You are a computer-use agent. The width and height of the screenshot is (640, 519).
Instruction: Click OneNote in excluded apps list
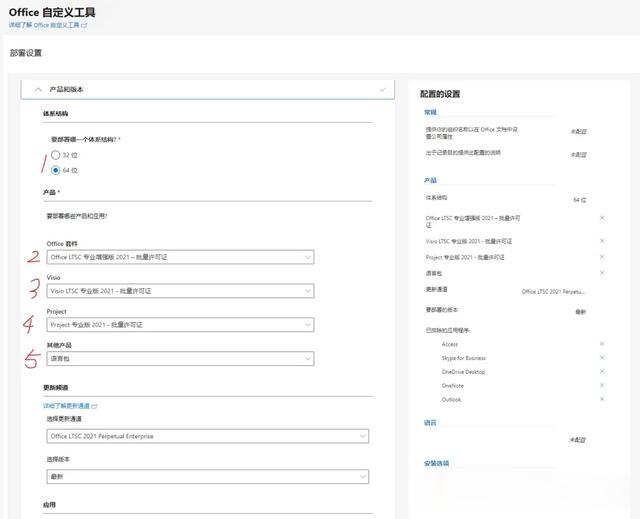pyautogui.click(x=453, y=386)
